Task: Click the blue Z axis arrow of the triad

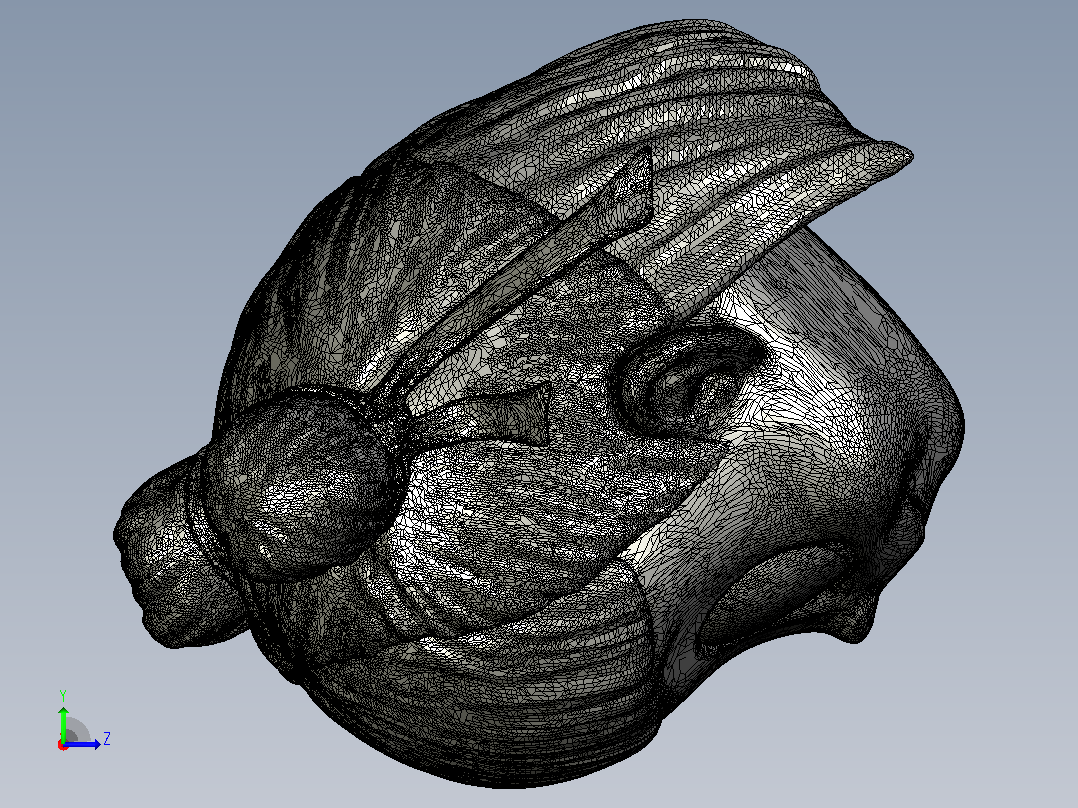Action: click(82, 744)
